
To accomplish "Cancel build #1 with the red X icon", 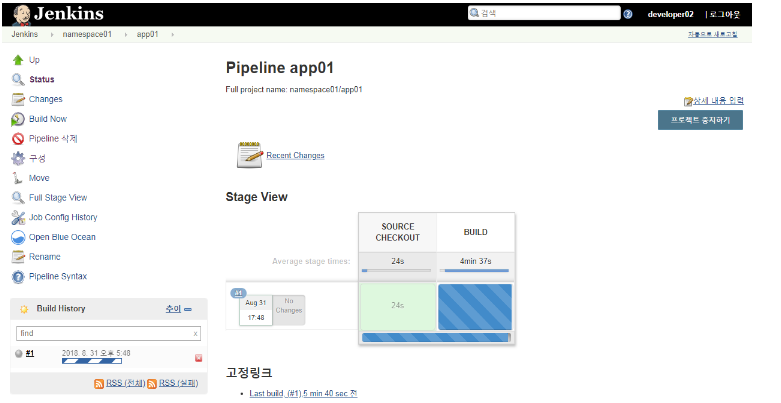I will coord(198,358).
